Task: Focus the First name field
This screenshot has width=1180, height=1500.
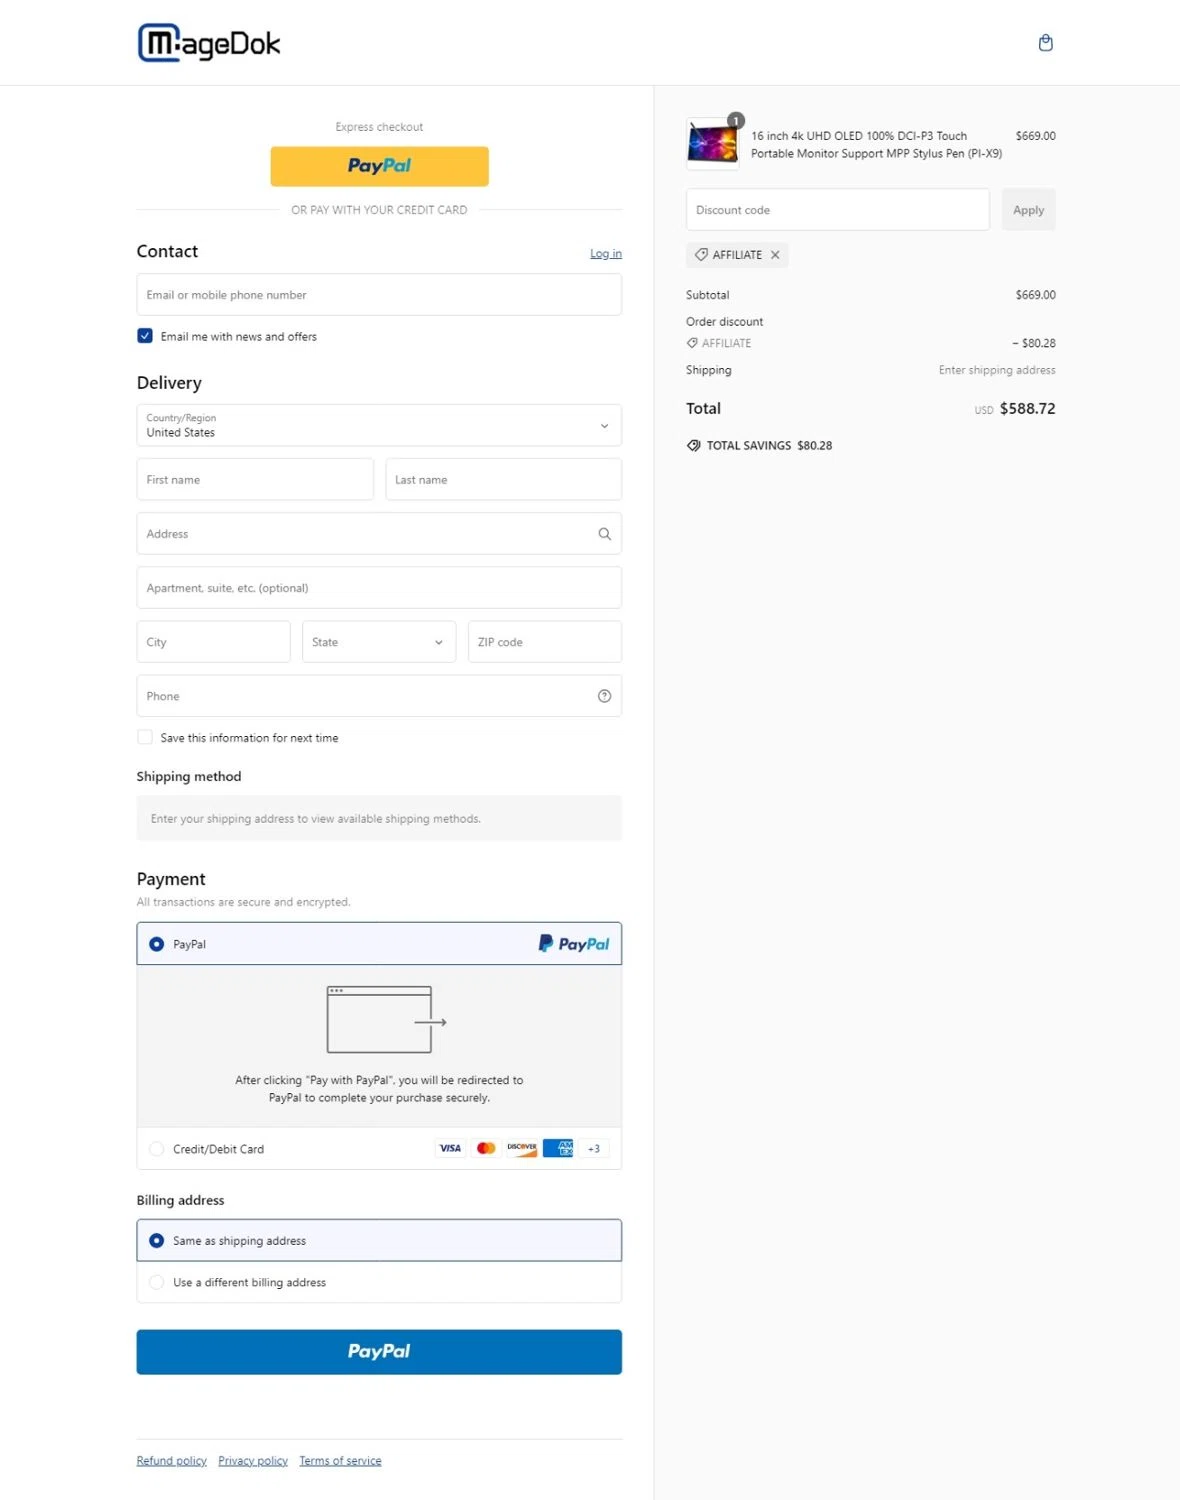Action: pyautogui.click(x=255, y=480)
